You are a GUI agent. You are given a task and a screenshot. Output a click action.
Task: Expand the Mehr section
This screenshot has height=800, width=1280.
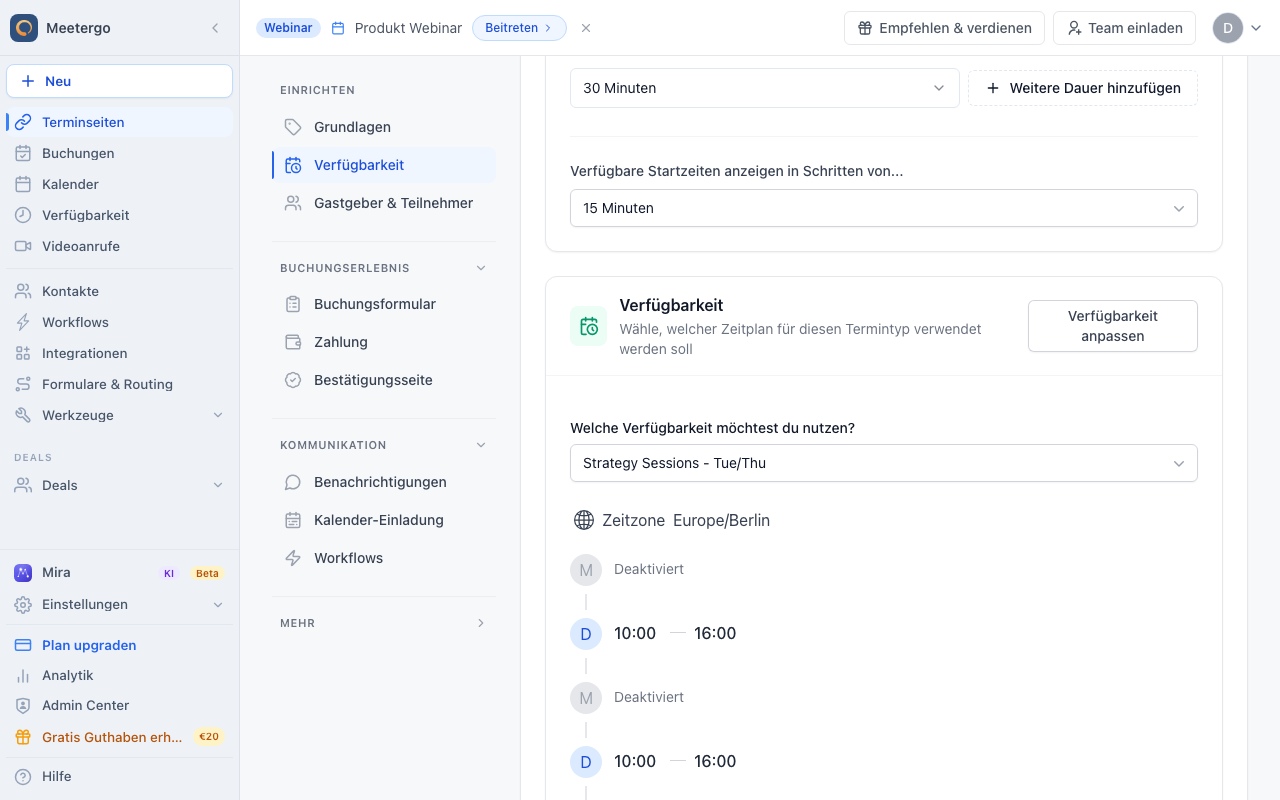click(481, 623)
